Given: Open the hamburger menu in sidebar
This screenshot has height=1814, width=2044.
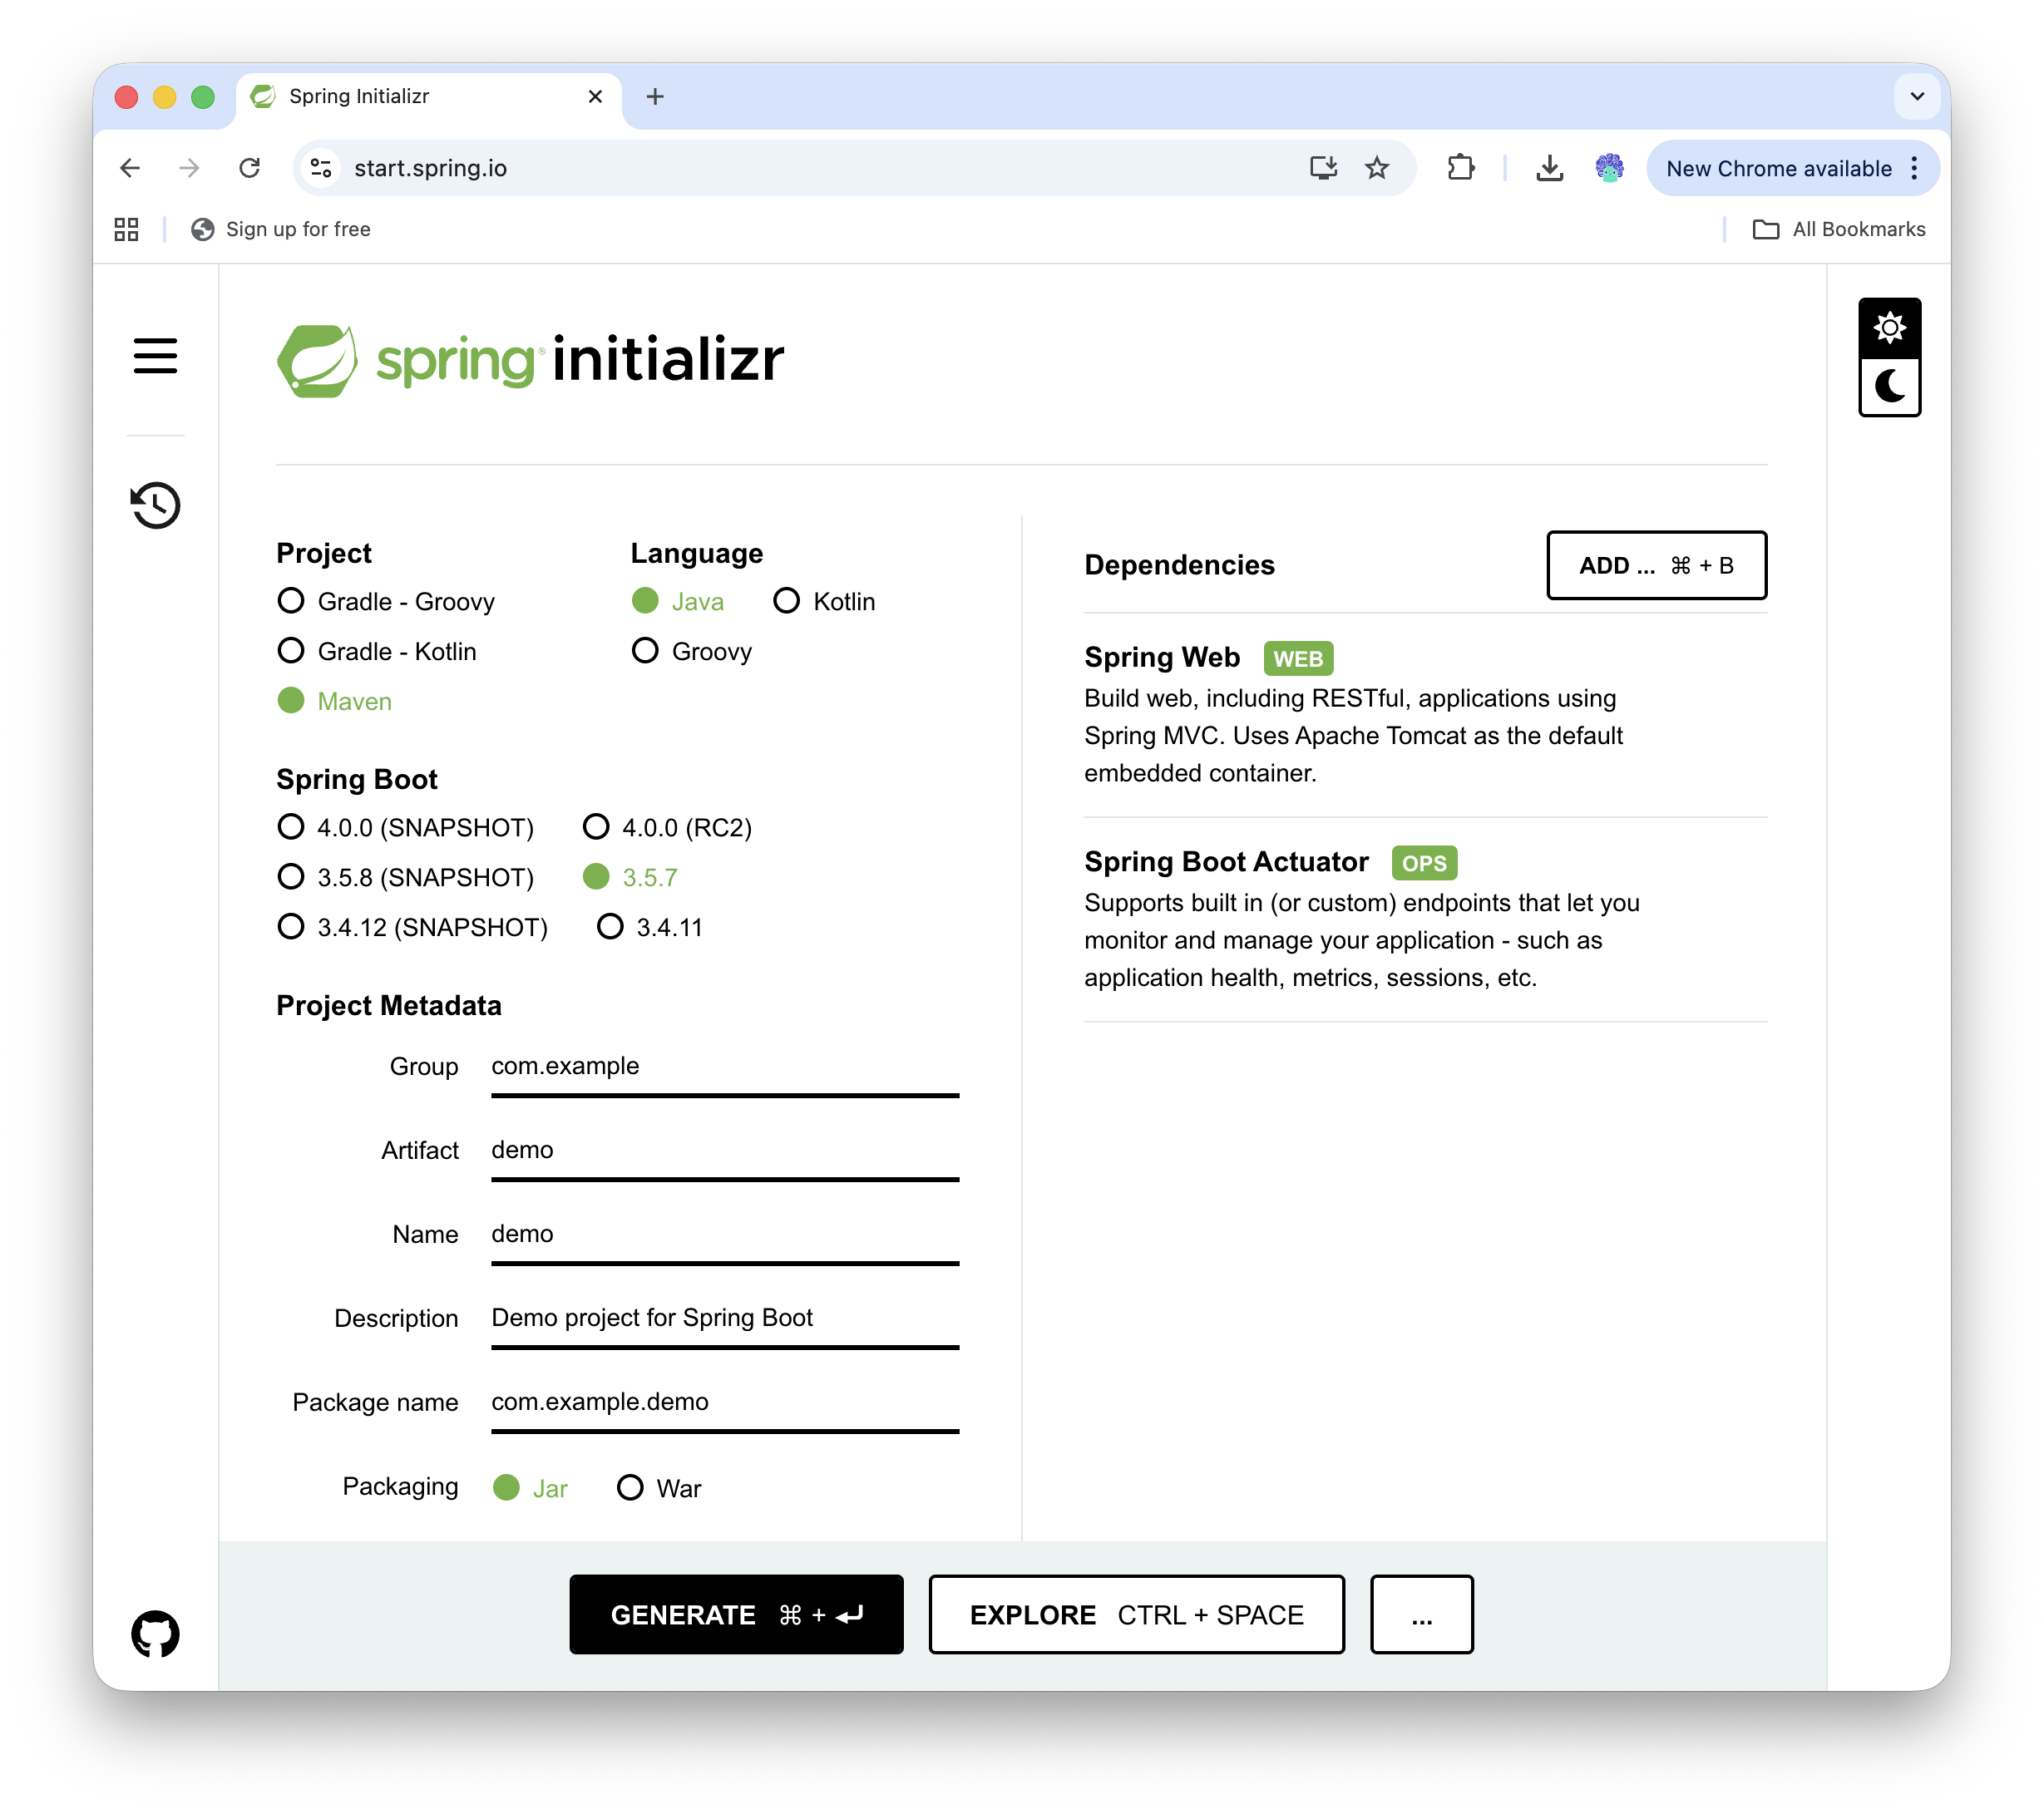Looking at the screenshot, I should (155, 356).
